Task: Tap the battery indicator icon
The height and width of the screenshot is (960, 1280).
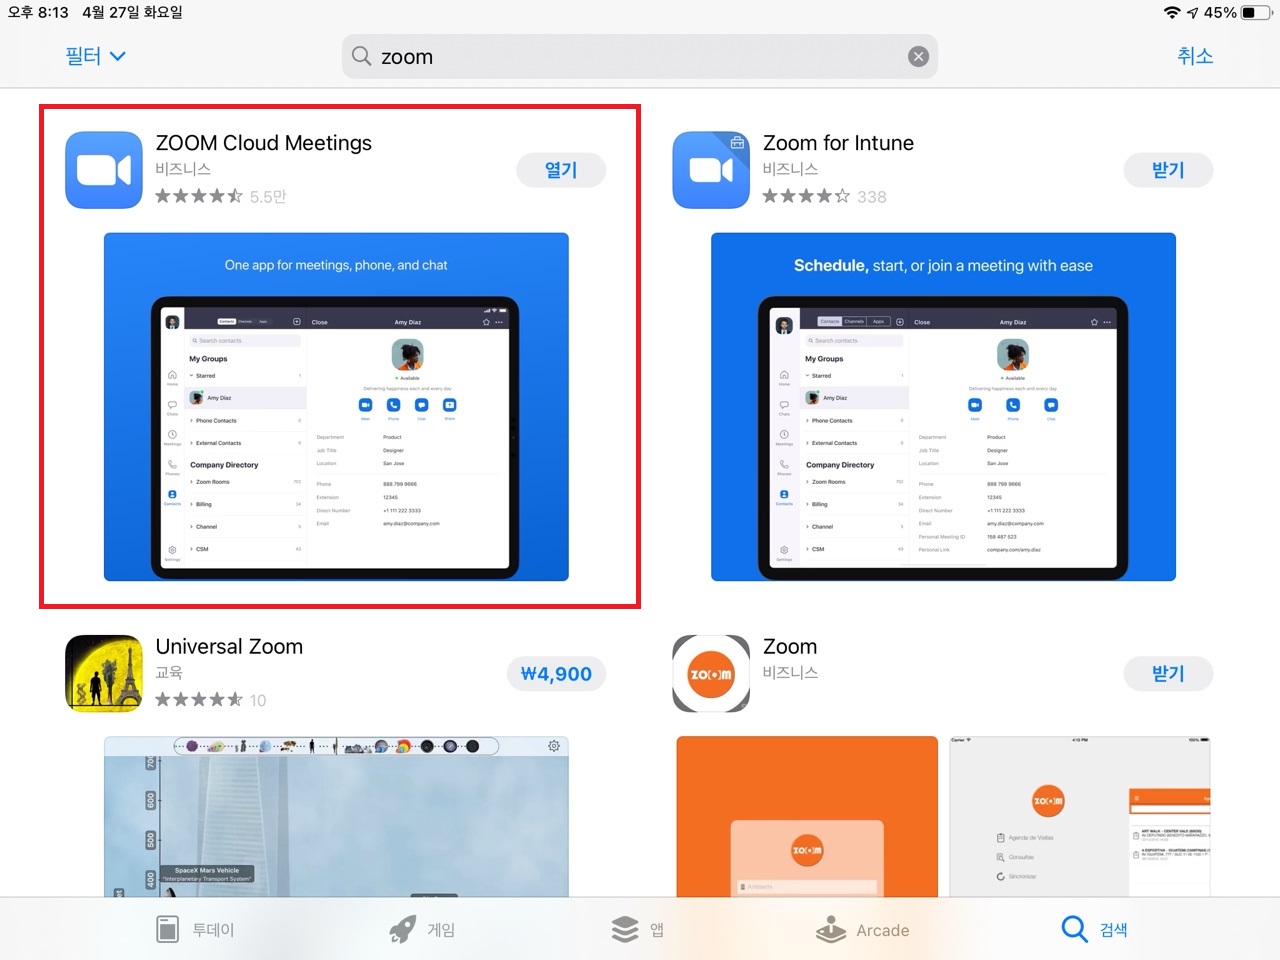Action: 1256,12
